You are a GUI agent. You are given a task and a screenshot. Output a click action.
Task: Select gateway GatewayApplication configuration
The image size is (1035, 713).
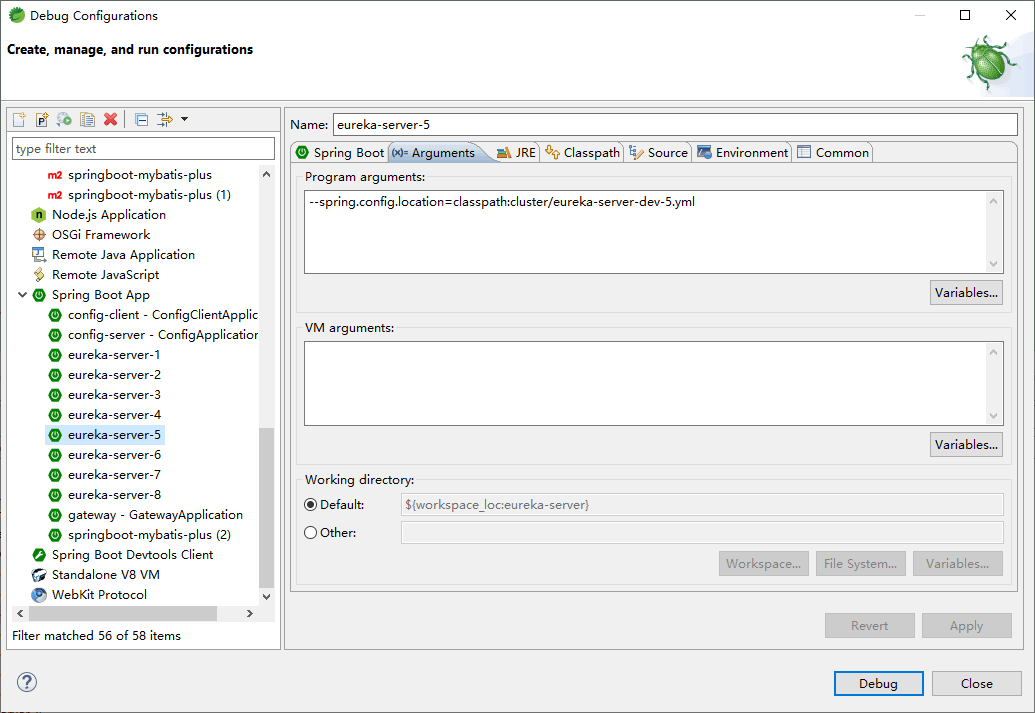[x=146, y=515]
